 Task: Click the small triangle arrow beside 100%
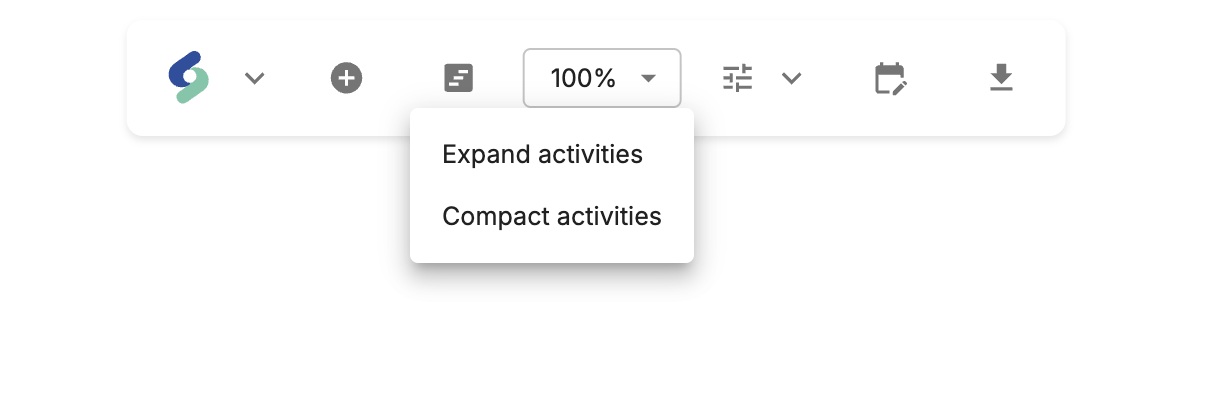tap(648, 77)
